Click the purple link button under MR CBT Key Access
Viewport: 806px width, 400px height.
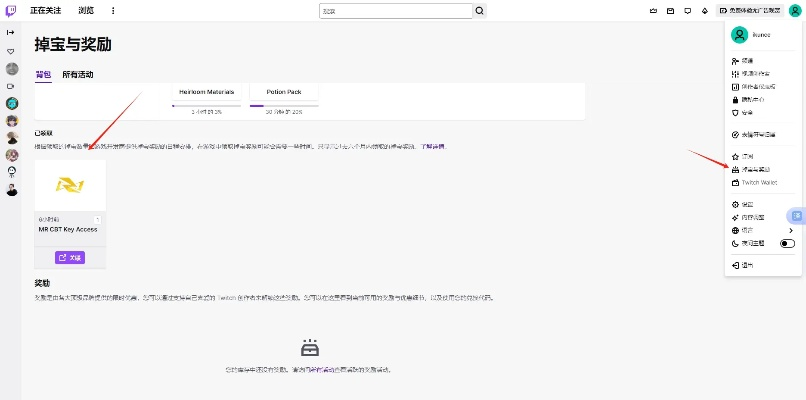[x=69, y=257]
